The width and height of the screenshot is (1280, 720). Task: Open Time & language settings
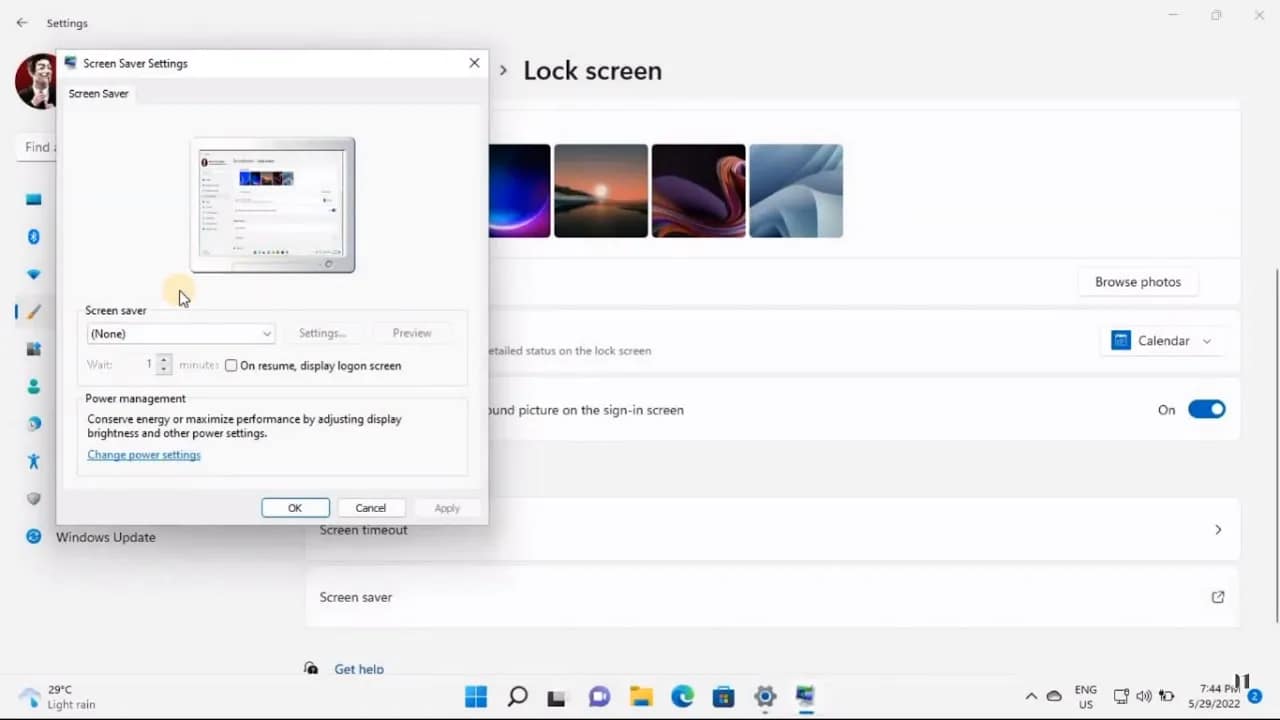33,423
